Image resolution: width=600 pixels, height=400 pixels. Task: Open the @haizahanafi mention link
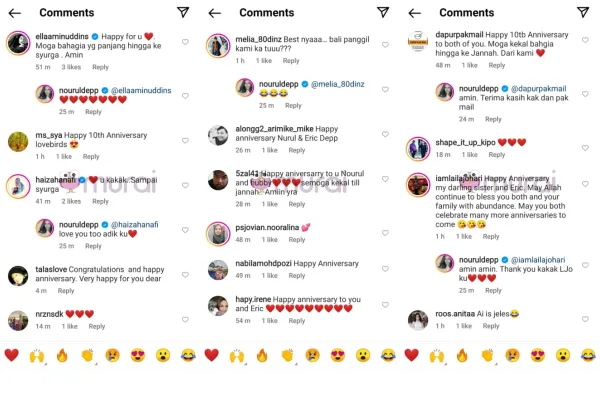coord(134,225)
